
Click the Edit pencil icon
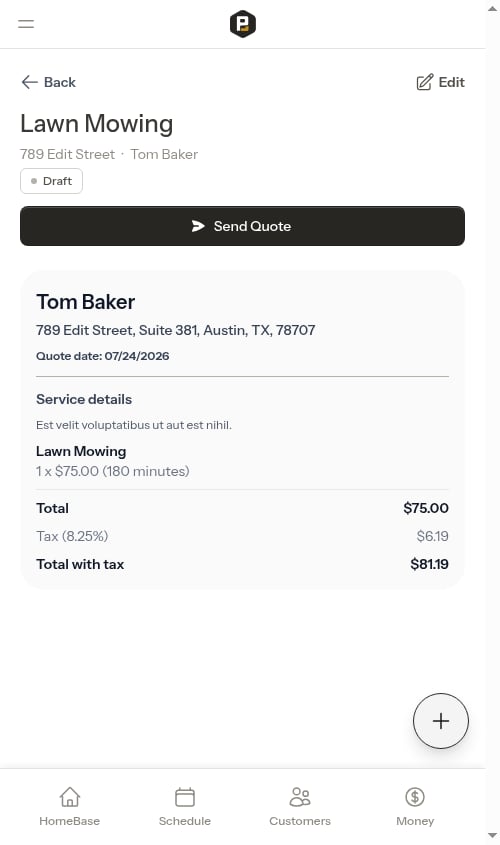(x=425, y=82)
